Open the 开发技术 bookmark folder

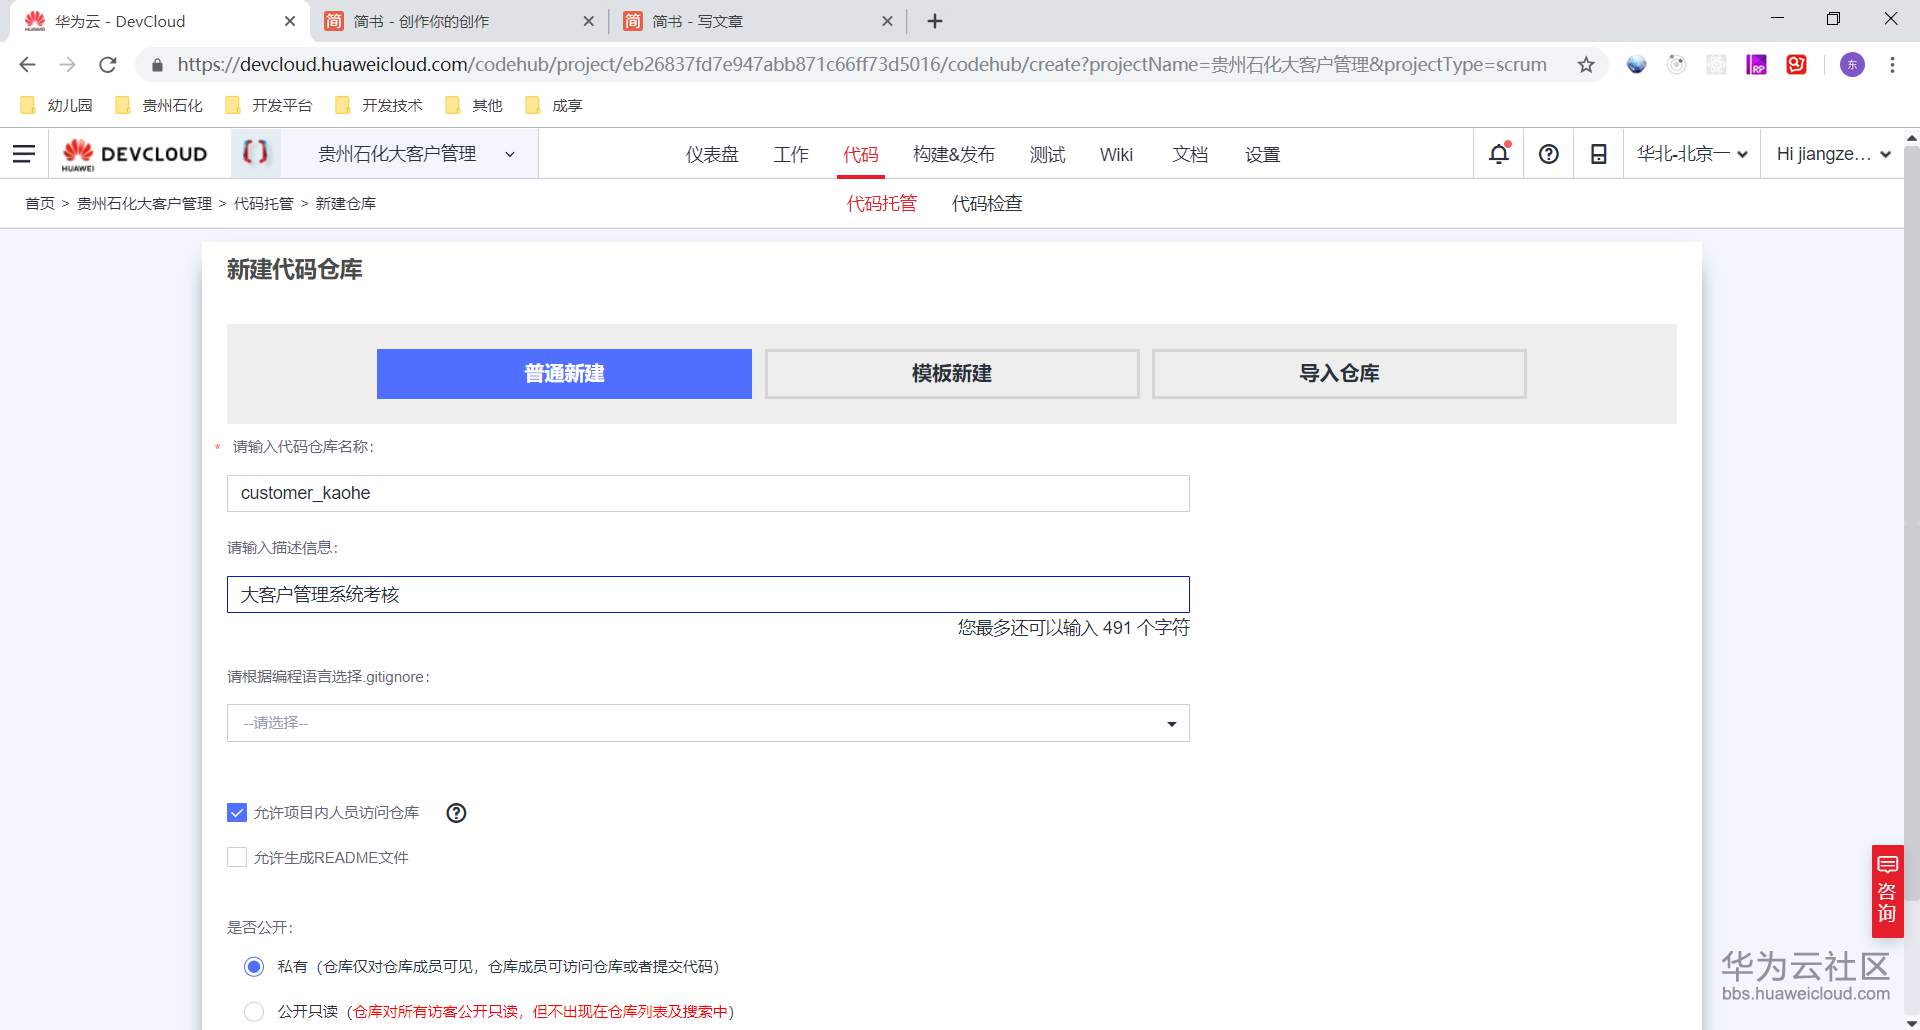pos(379,105)
